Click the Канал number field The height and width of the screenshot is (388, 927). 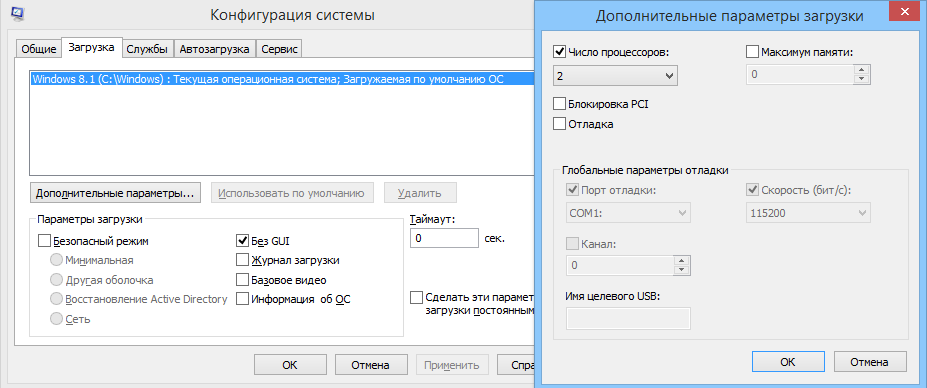(620, 266)
